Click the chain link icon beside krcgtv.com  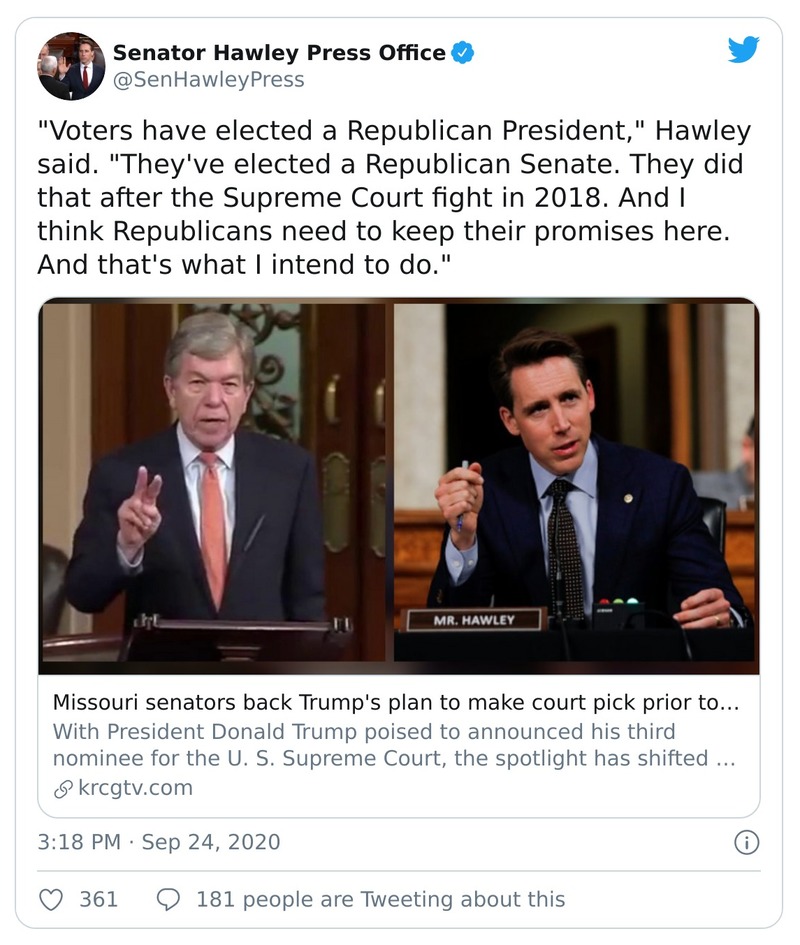point(63,788)
